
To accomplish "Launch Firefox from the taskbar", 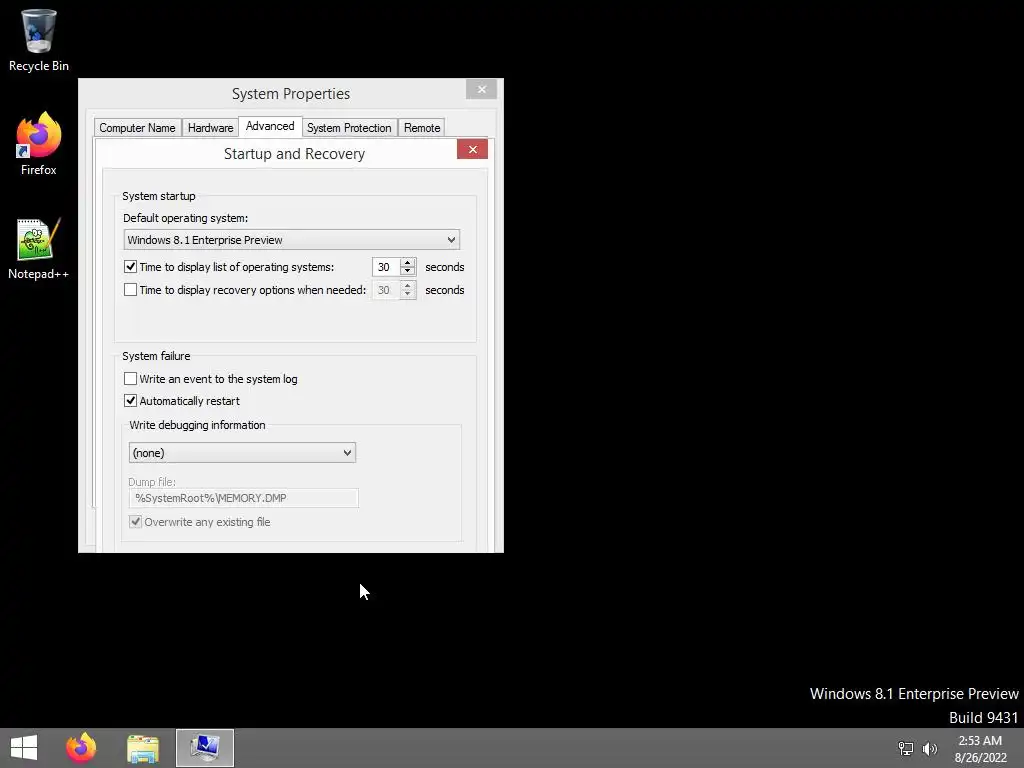I will point(81,748).
